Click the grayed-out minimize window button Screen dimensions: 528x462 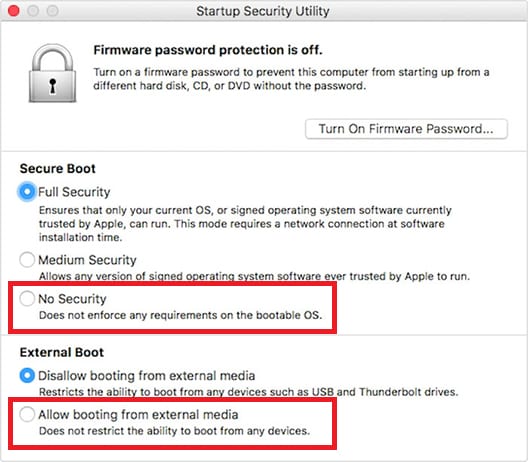[33, 11]
